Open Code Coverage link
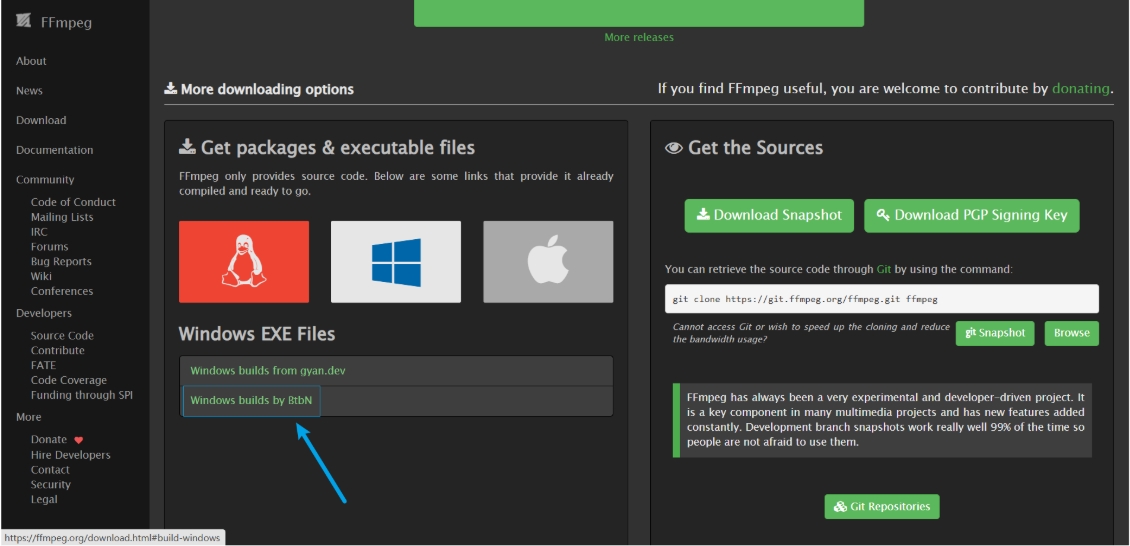The width and height of the screenshot is (1130, 546). (x=68, y=380)
